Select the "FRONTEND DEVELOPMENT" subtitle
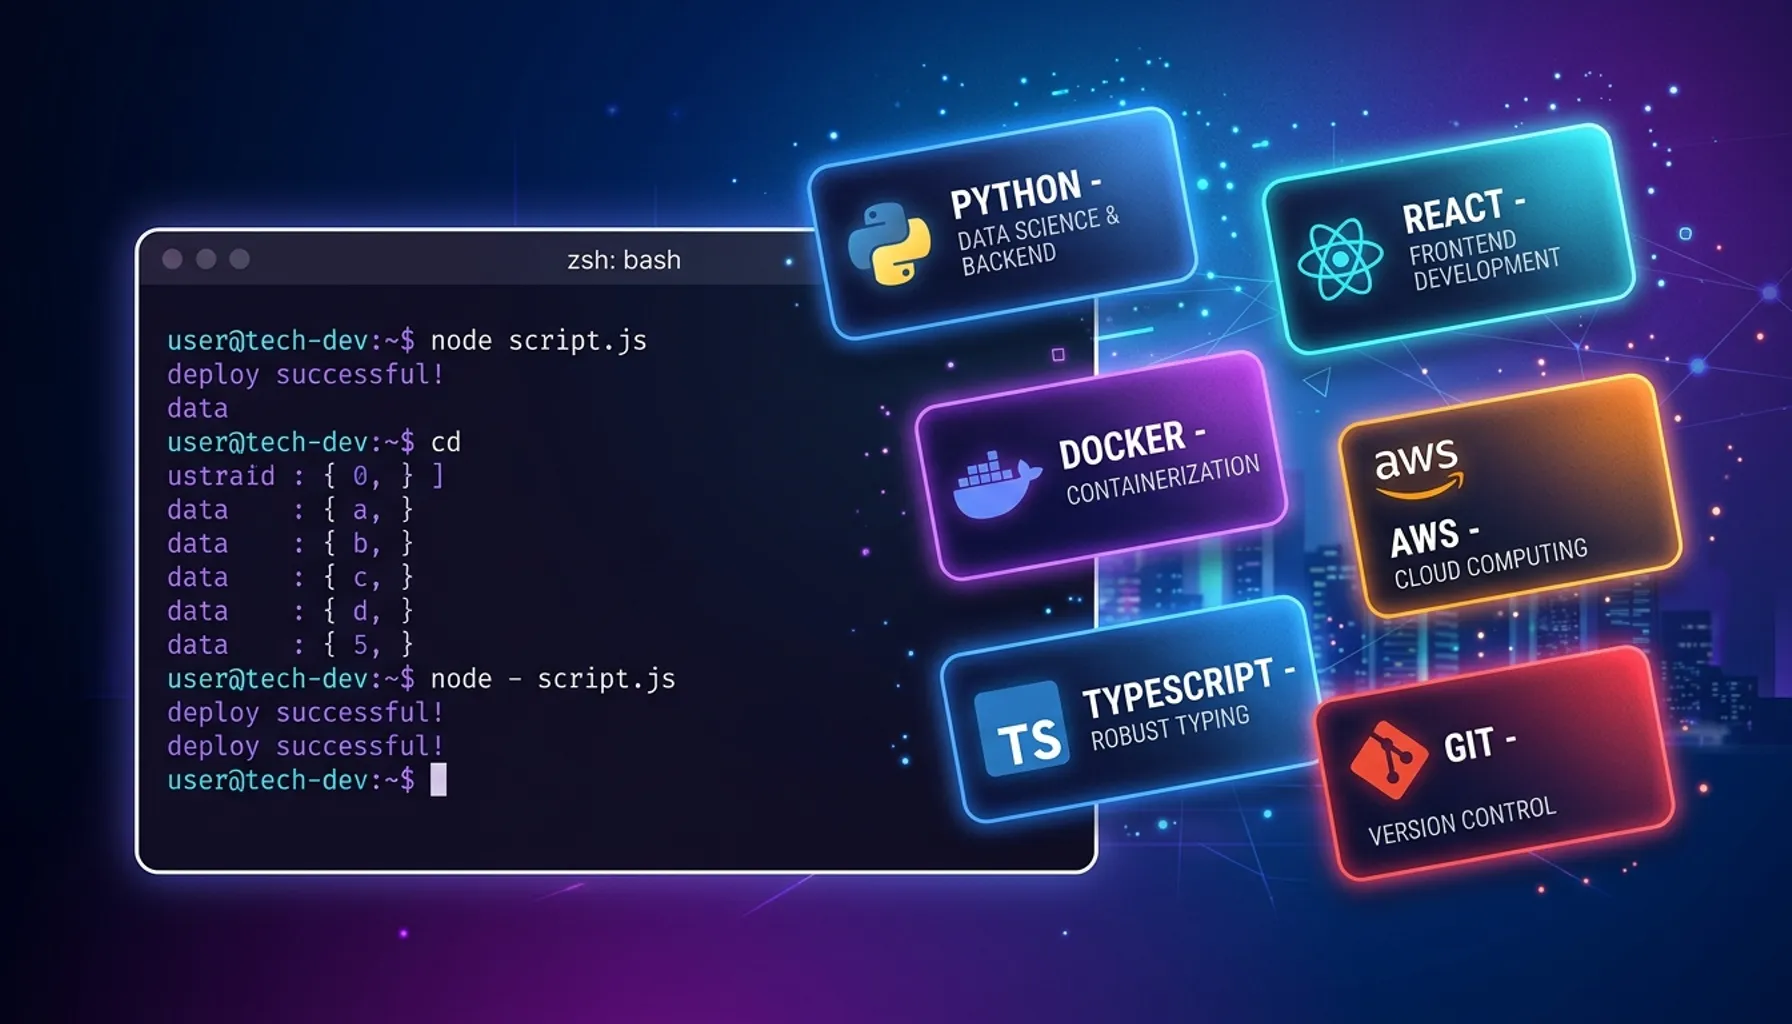 [x=1483, y=261]
